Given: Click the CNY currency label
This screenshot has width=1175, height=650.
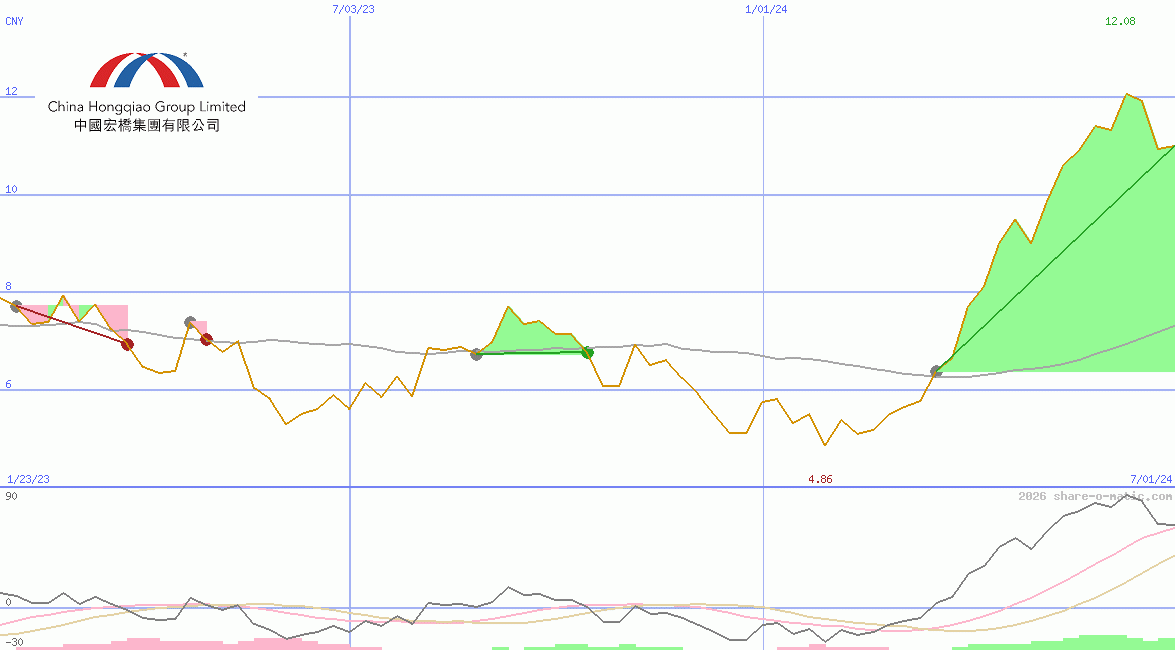Looking at the screenshot, I should (x=14, y=19).
